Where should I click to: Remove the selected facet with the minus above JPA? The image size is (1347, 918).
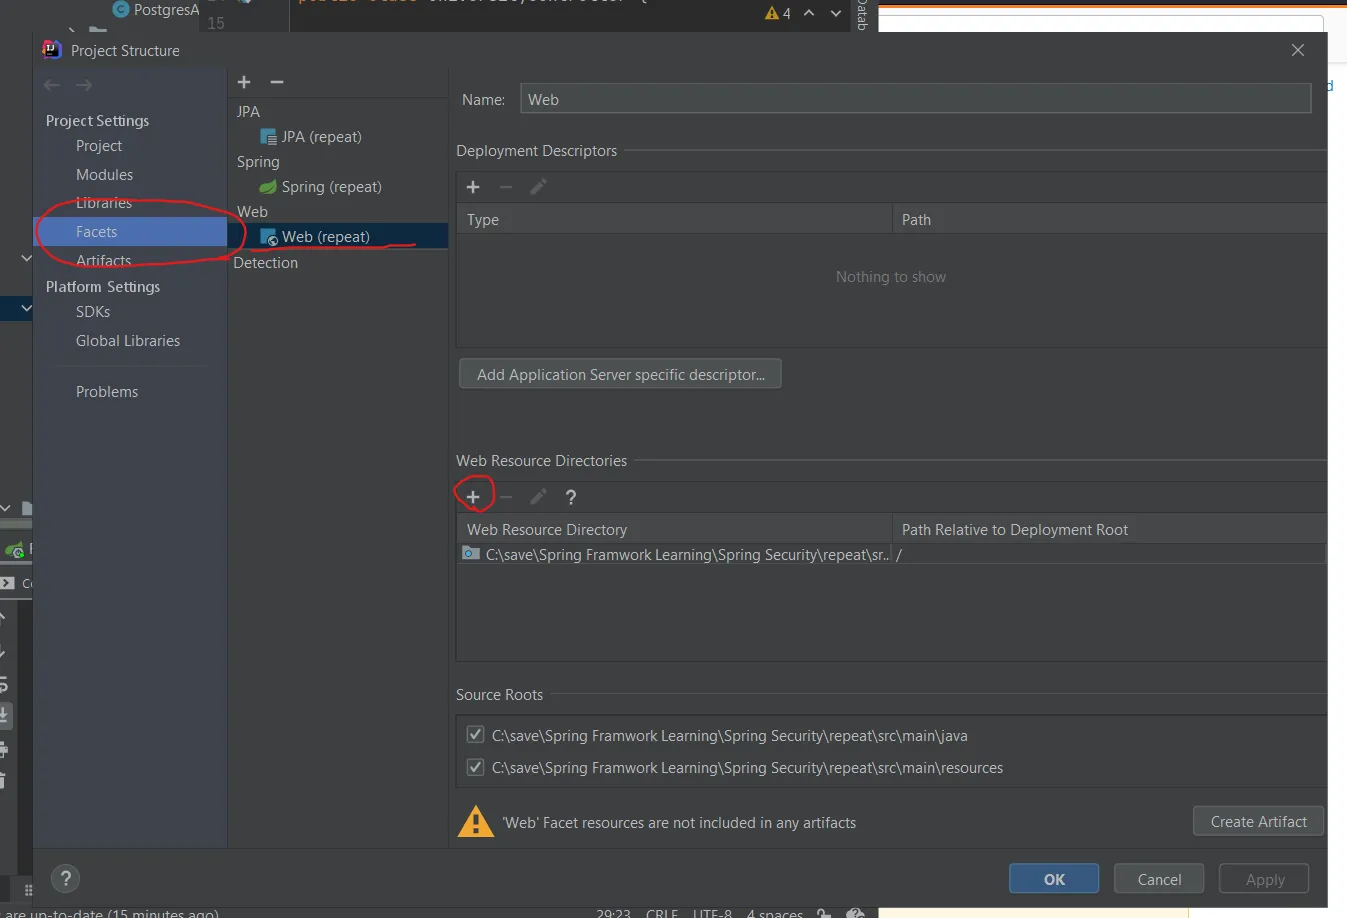pyautogui.click(x=277, y=82)
